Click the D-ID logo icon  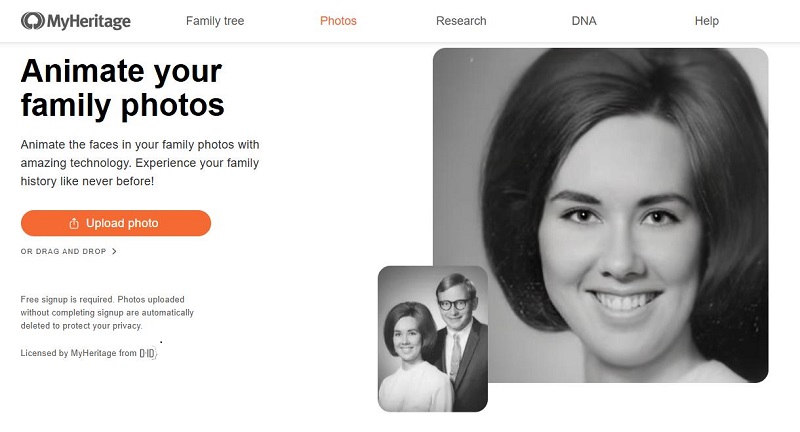coord(148,353)
